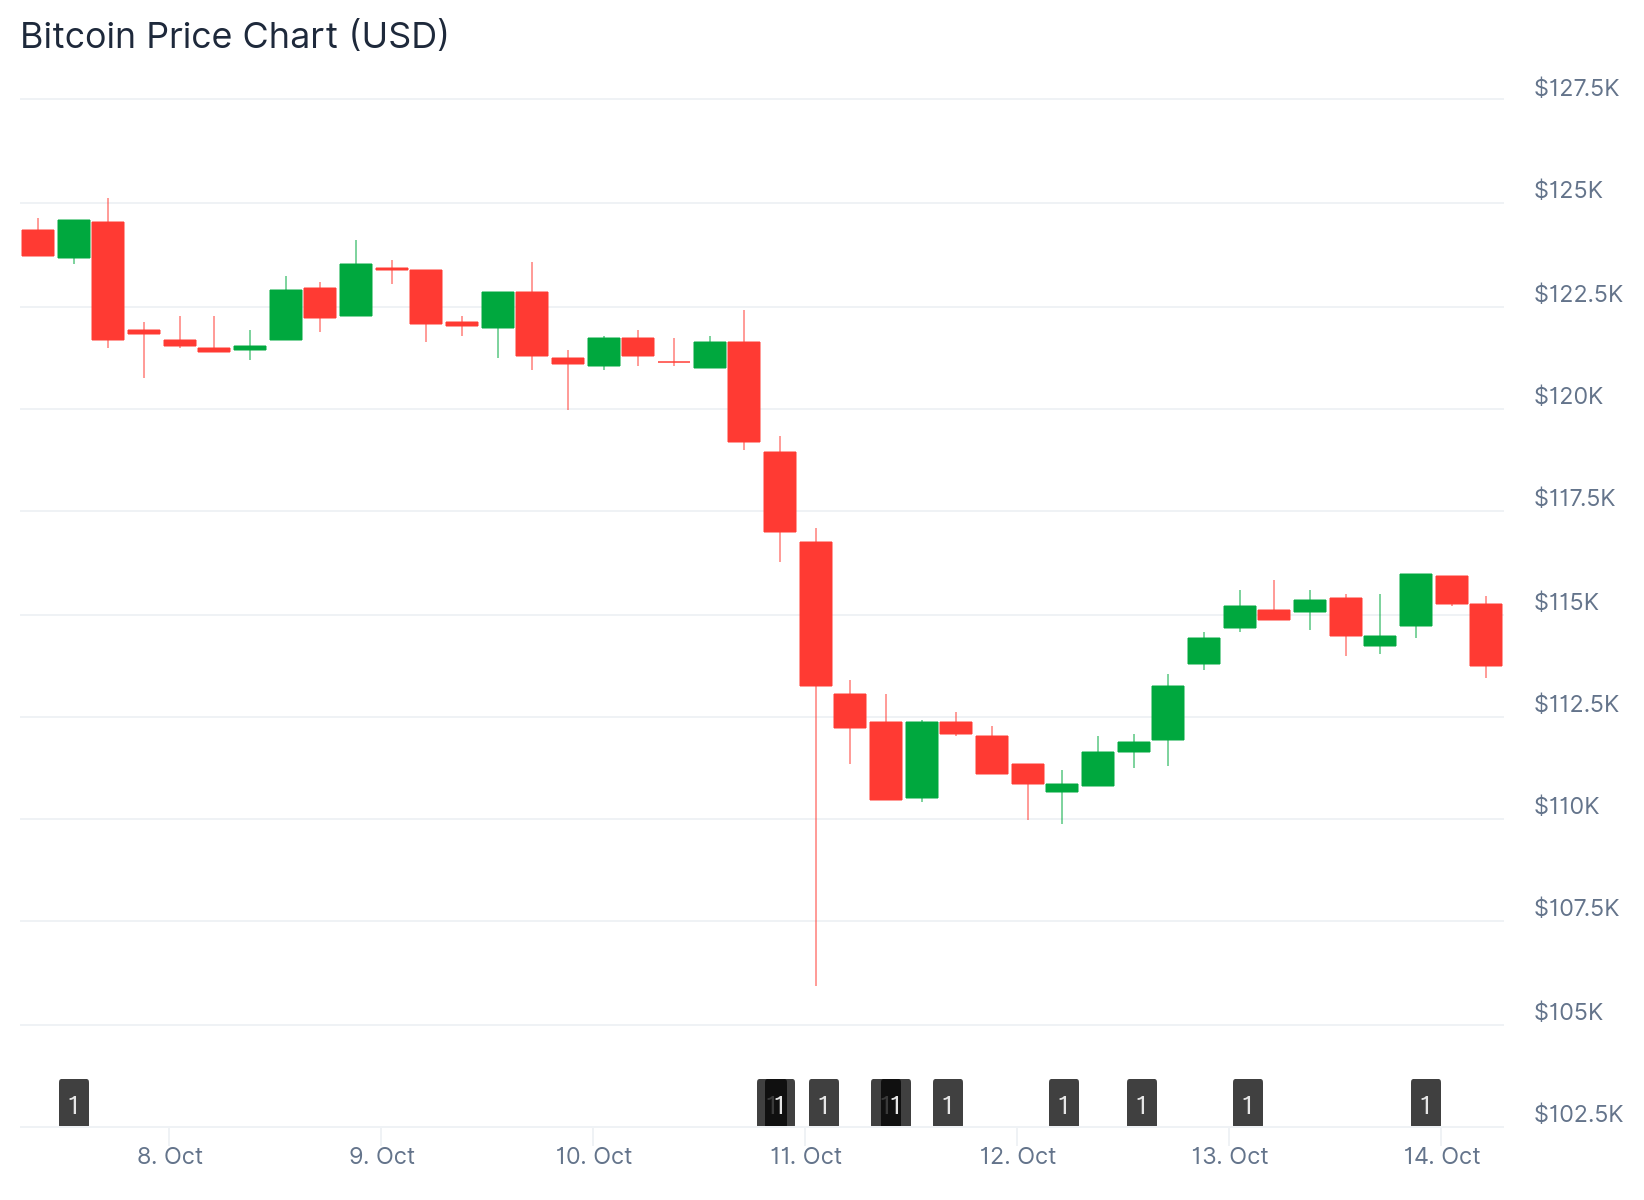Click the $110K price axis label
Viewport: 1644px width, 1200px height.
click(1566, 806)
